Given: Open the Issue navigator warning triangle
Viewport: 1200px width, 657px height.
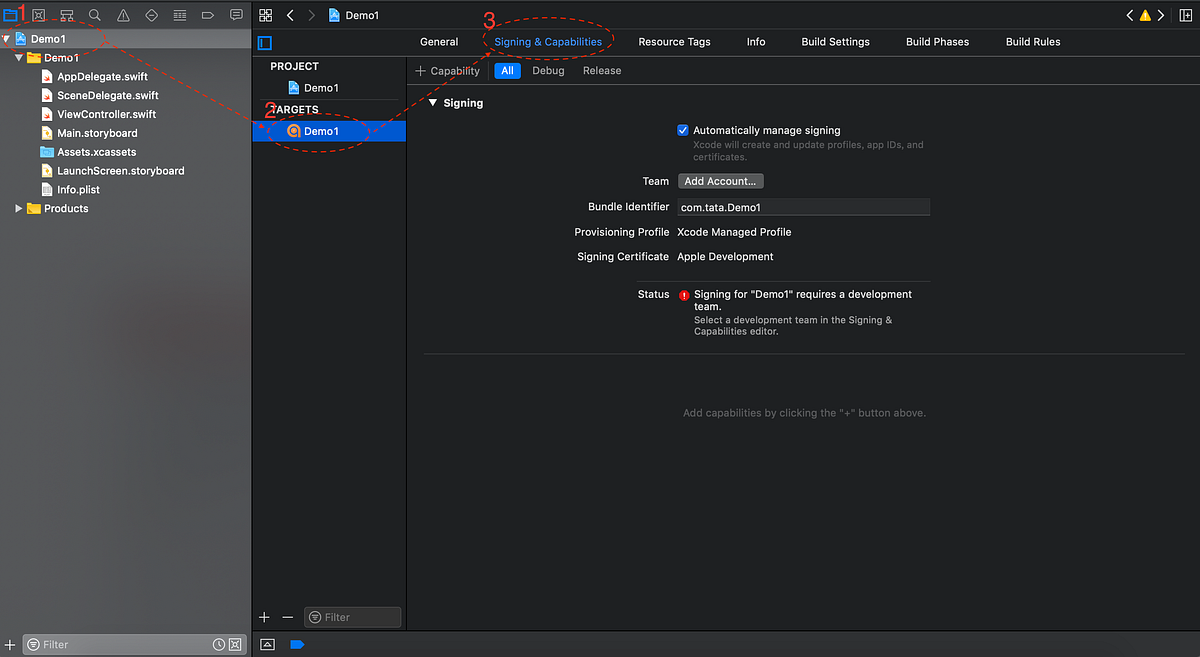Looking at the screenshot, I should coord(123,15).
